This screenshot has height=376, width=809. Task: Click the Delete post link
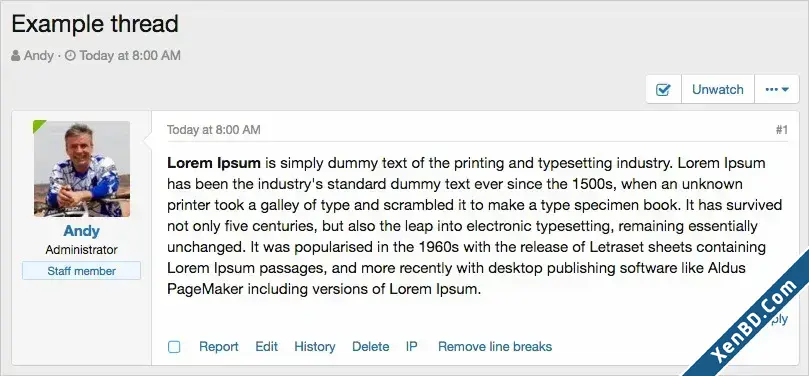coord(370,347)
